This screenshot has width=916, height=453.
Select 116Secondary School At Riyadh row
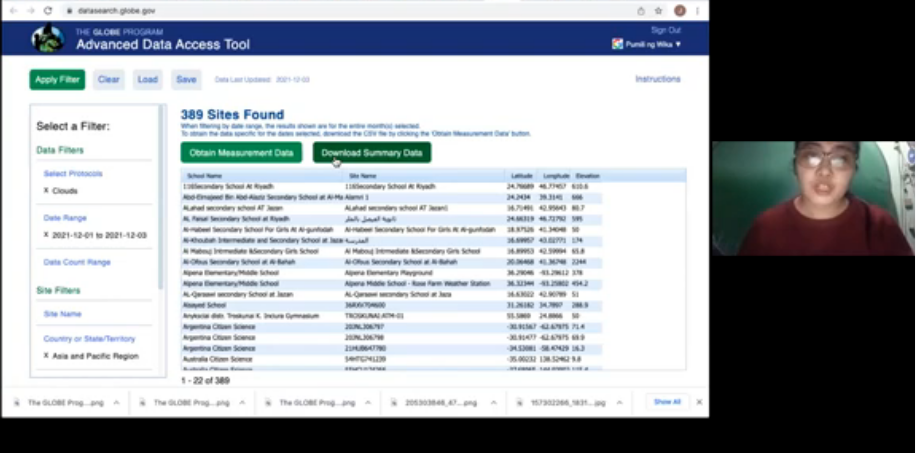point(391,186)
